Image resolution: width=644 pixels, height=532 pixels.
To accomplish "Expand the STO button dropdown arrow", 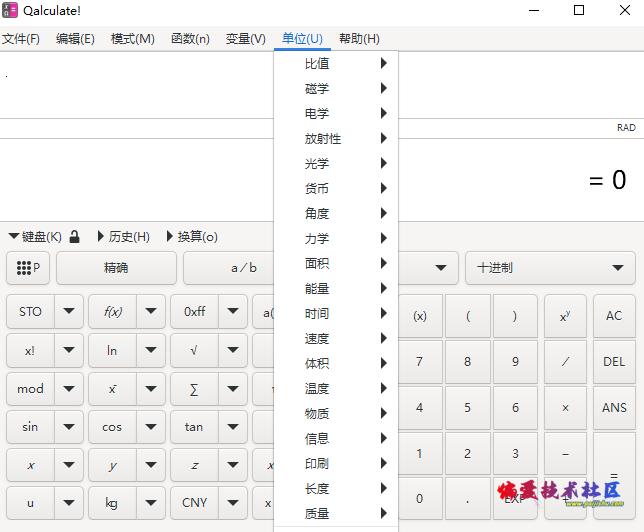I will point(69,311).
